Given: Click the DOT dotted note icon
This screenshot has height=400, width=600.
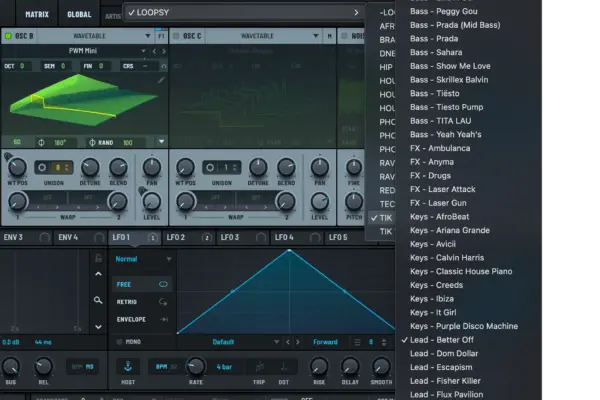Looking at the screenshot, I should click(x=285, y=367).
